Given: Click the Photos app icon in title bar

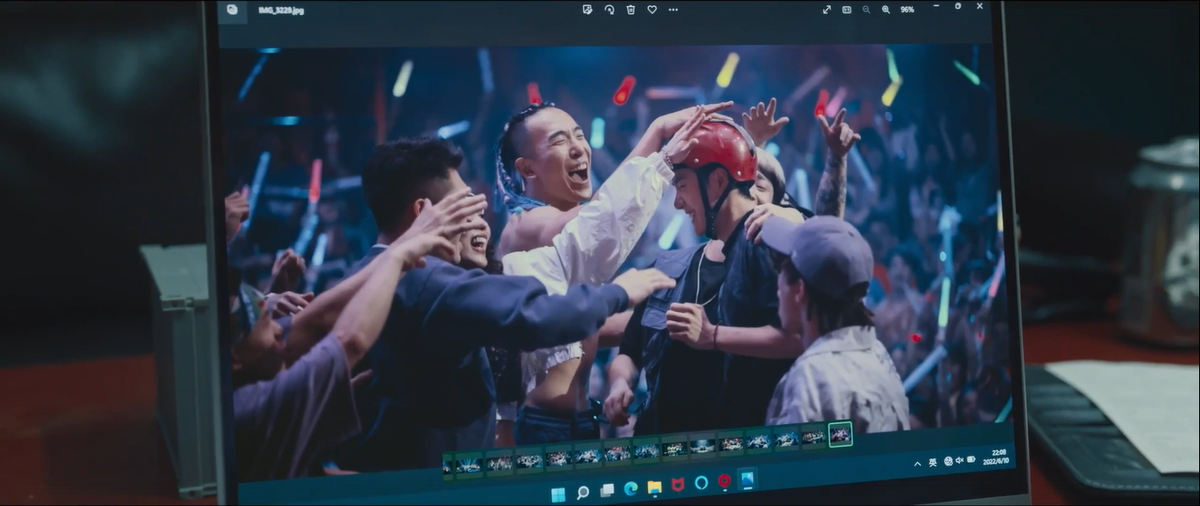Looking at the screenshot, I should [x=232, y=9].
